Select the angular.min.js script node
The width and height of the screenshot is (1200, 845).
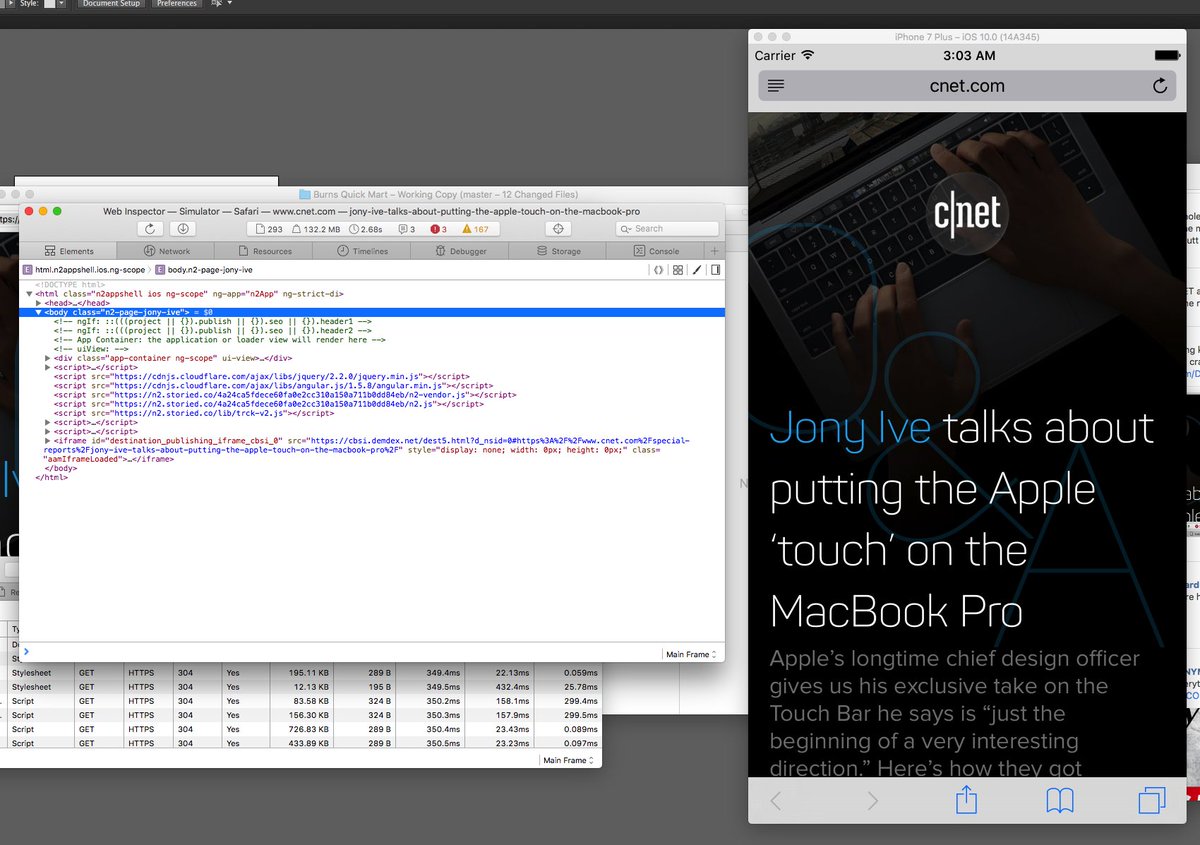[273, 385]
